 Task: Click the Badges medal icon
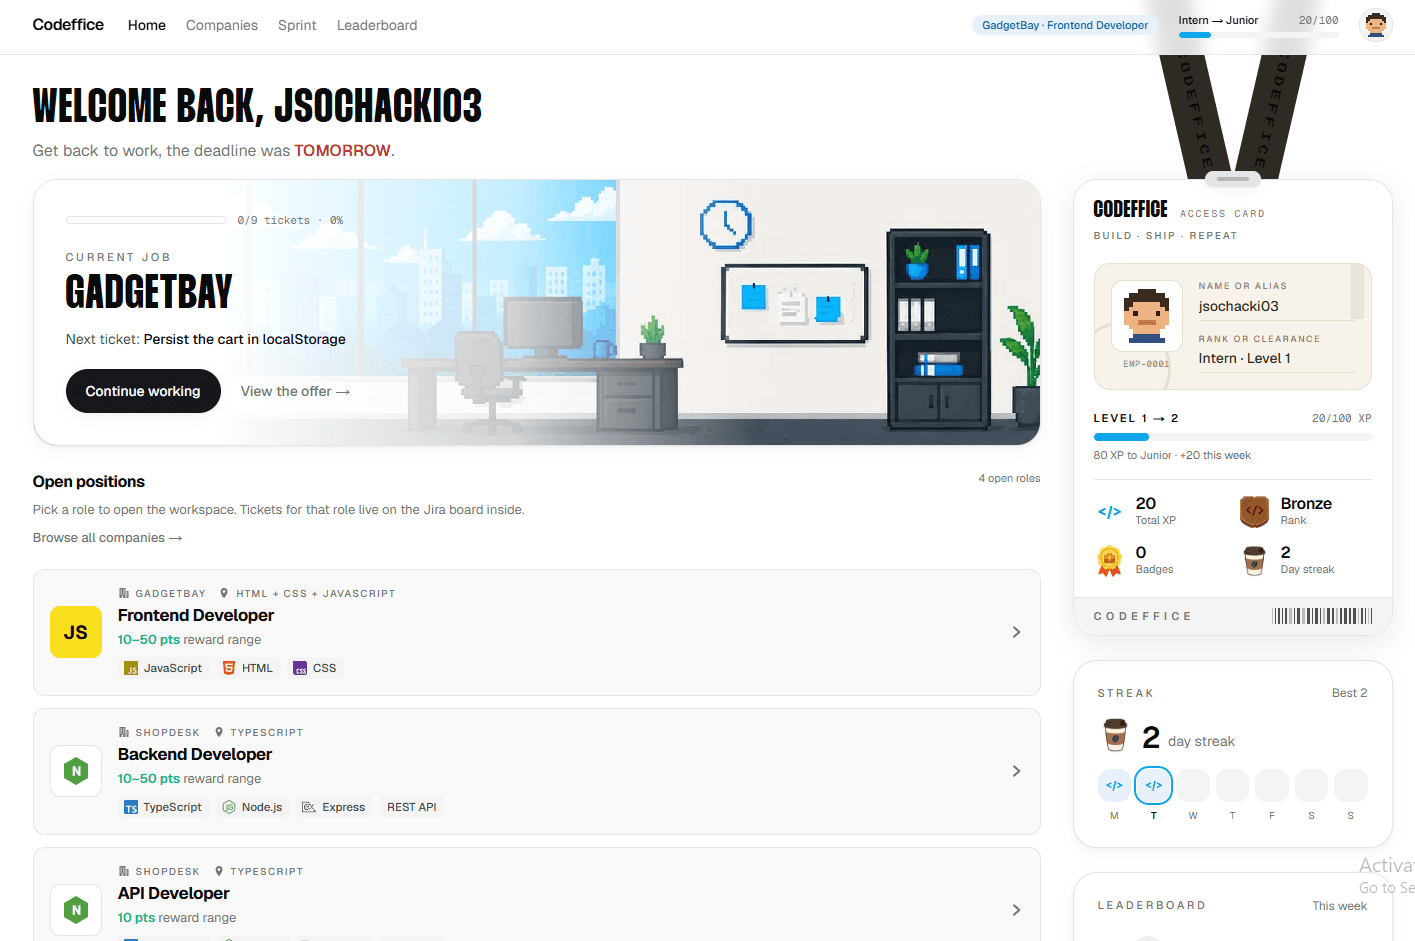click(x=1109, y=561)
